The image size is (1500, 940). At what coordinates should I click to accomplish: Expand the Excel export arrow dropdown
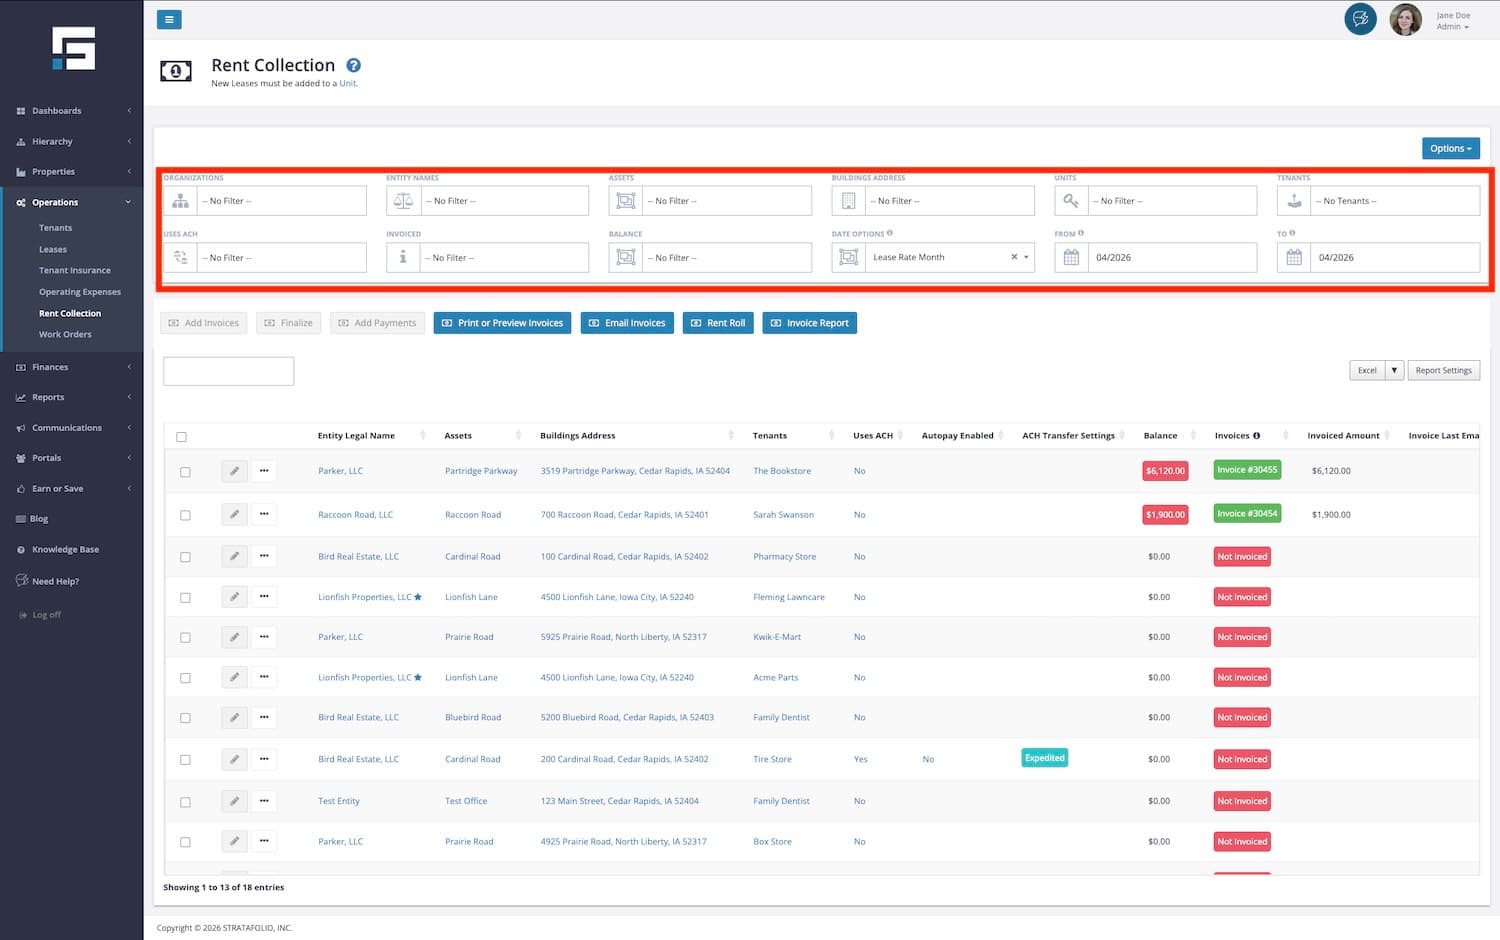[1394, 370]
